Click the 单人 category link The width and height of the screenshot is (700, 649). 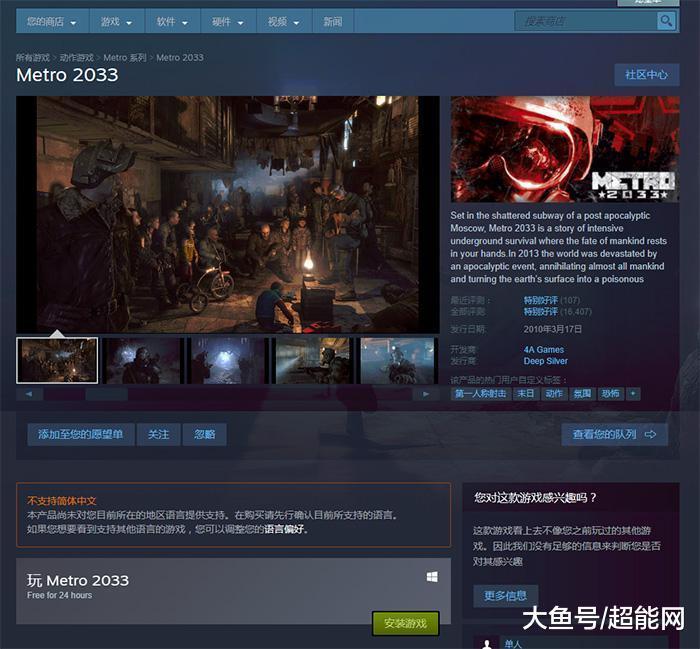pos(513,644)
